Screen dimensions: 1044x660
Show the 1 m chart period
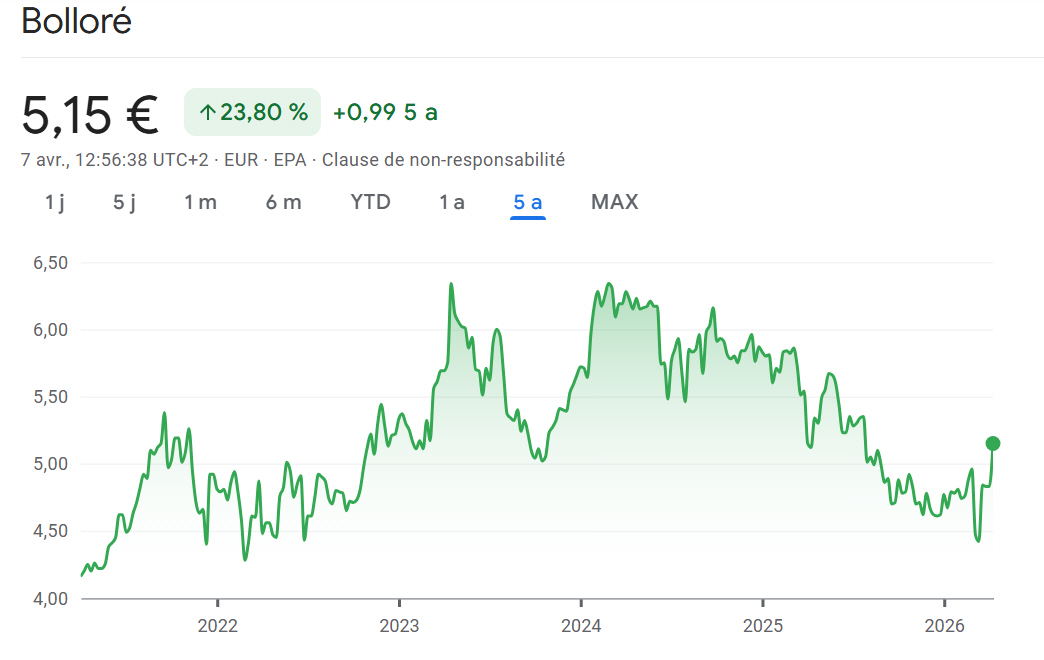(x=200, y=202)
